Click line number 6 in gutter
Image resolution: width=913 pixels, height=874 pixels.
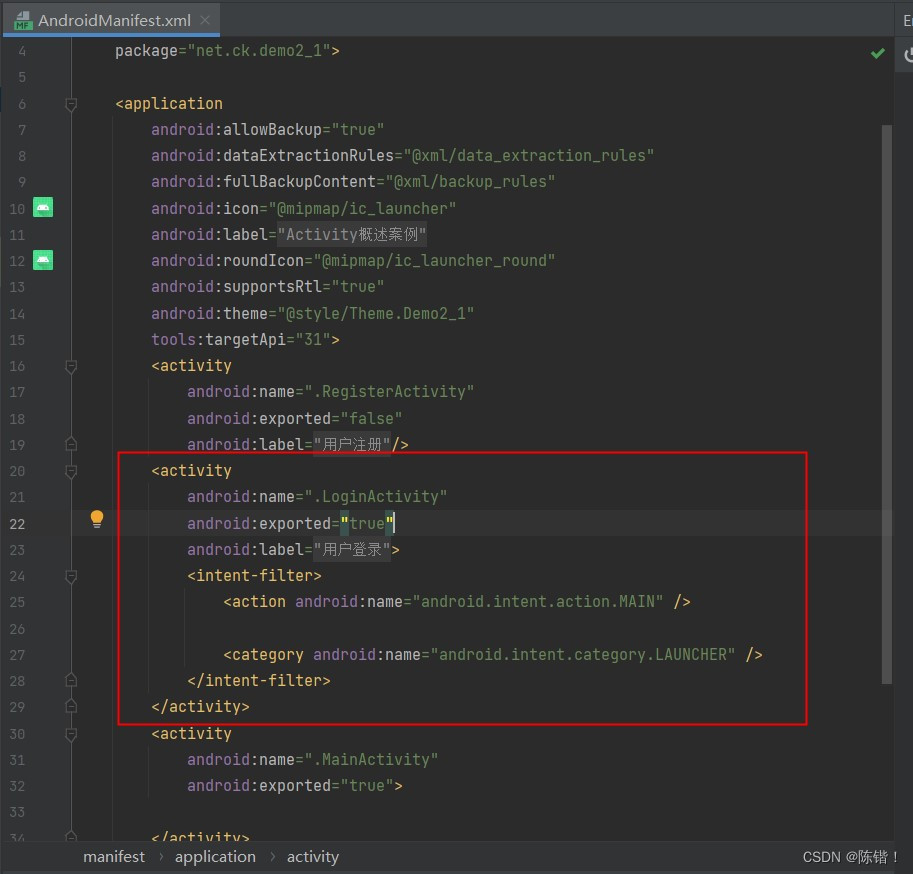22,104
